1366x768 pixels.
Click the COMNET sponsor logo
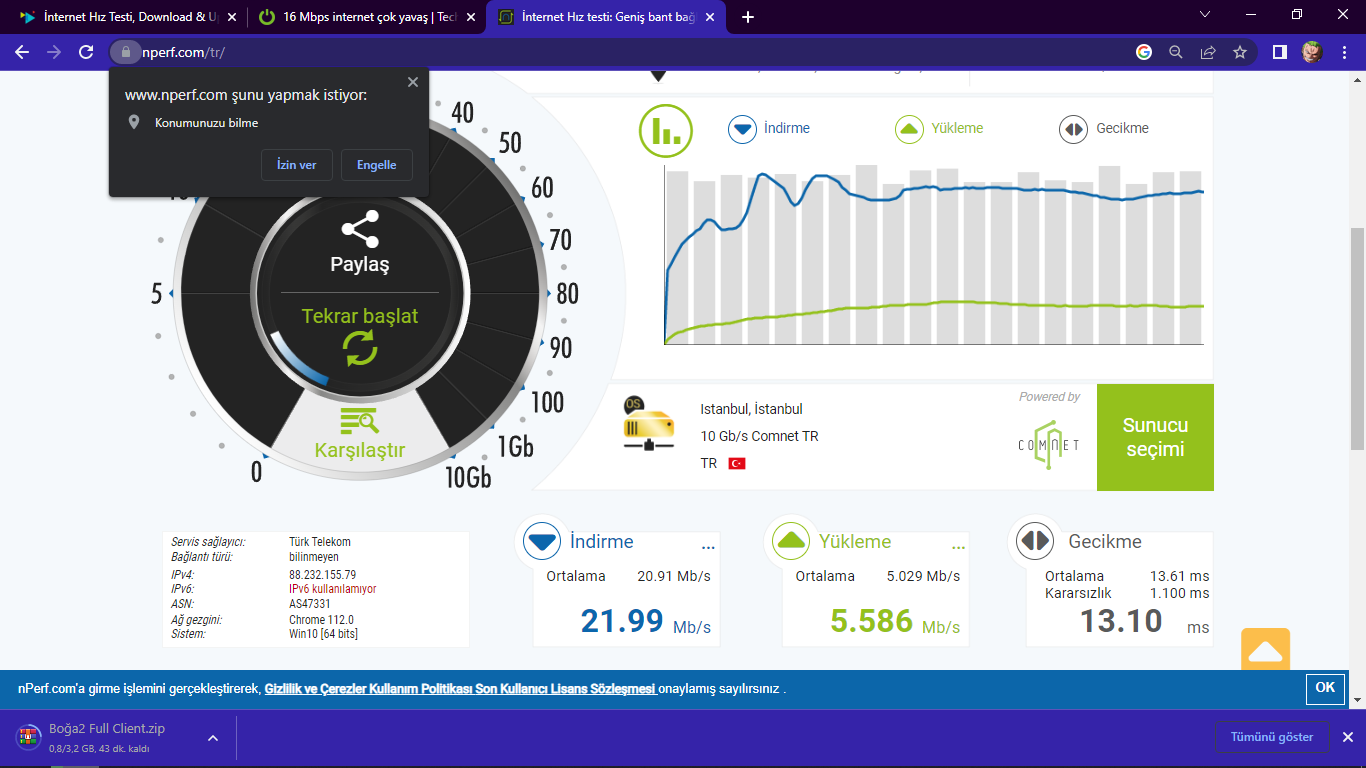click(x=1048, y=443)
